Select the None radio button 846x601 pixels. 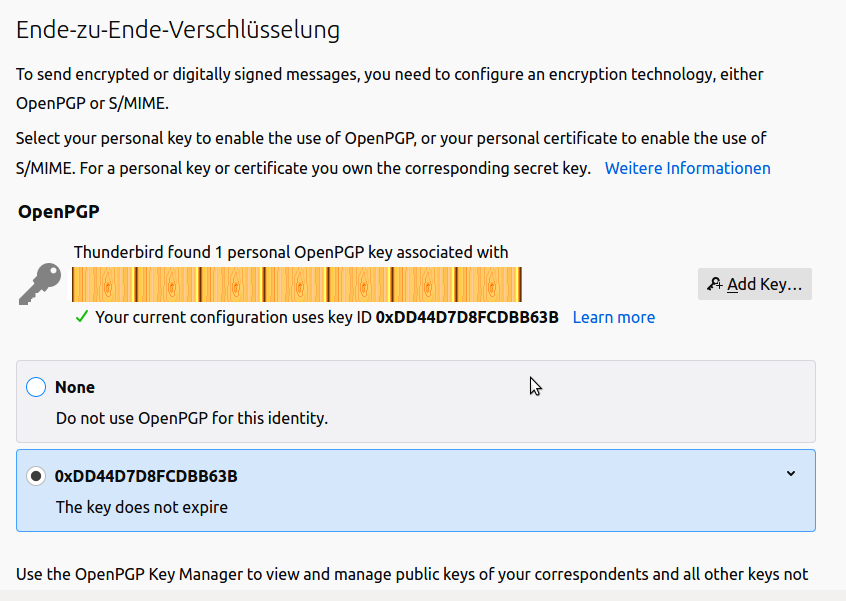click(36, 387)
